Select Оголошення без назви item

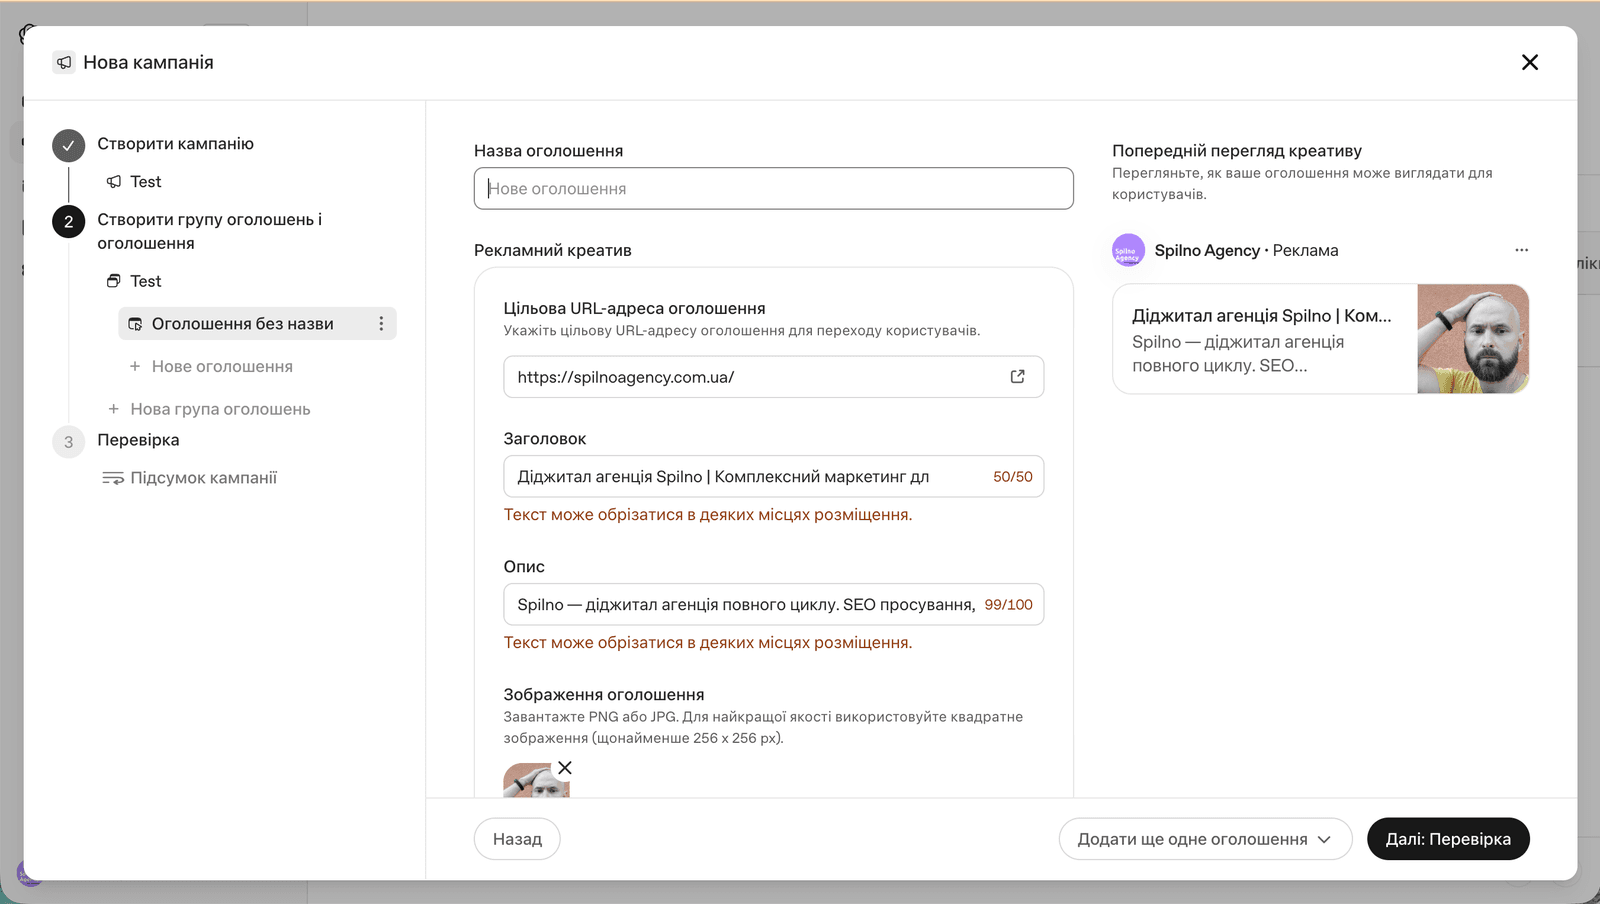[257, 323]
